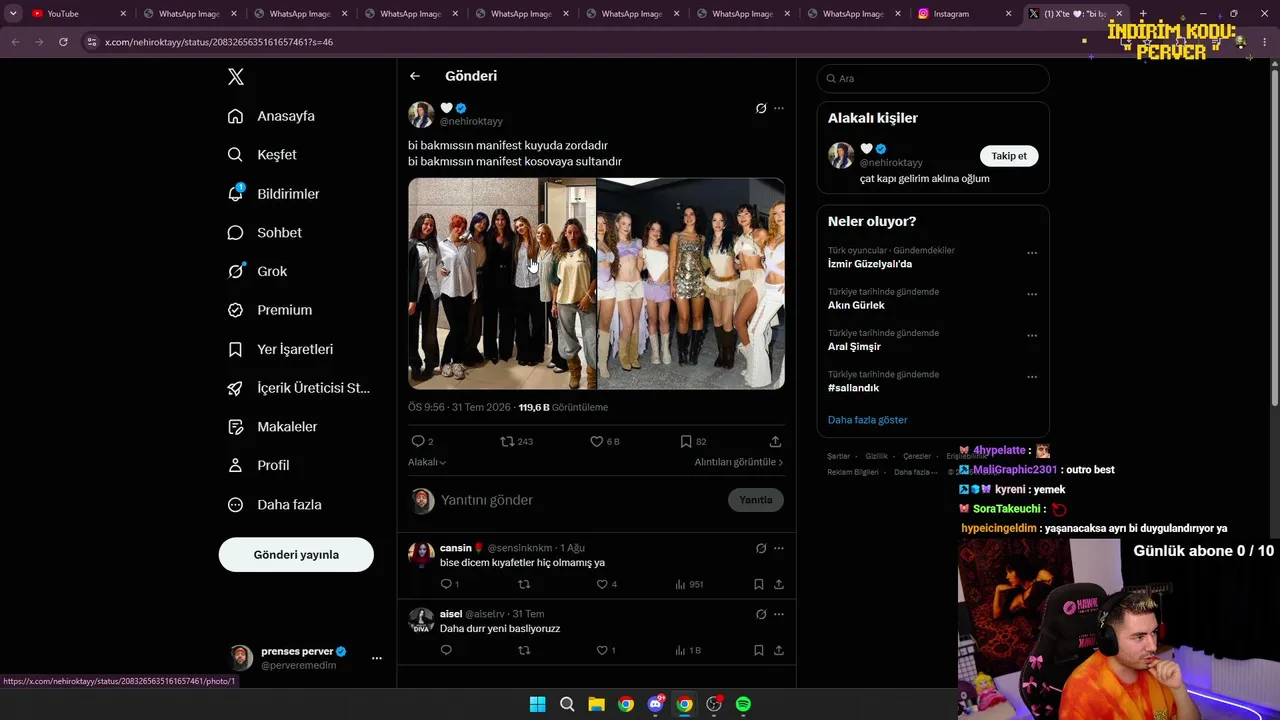Open a new browser tab
The image size is (1280, 720).
[x=1143, y=14]
